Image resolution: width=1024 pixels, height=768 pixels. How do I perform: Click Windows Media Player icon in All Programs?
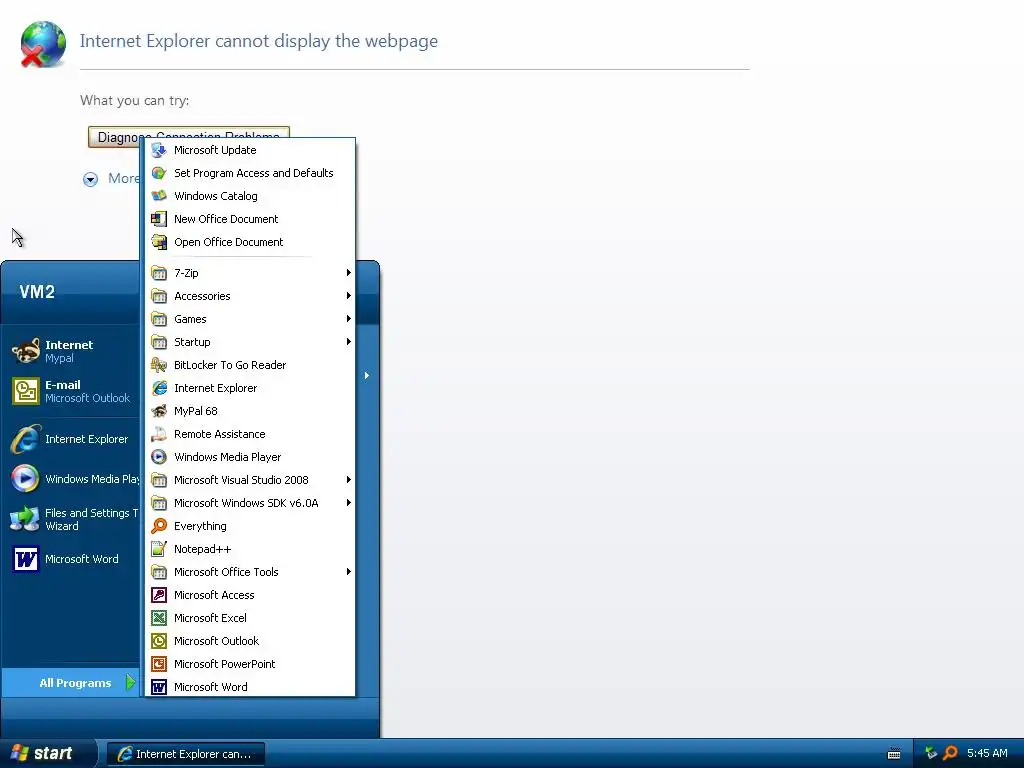pos(159,457)
